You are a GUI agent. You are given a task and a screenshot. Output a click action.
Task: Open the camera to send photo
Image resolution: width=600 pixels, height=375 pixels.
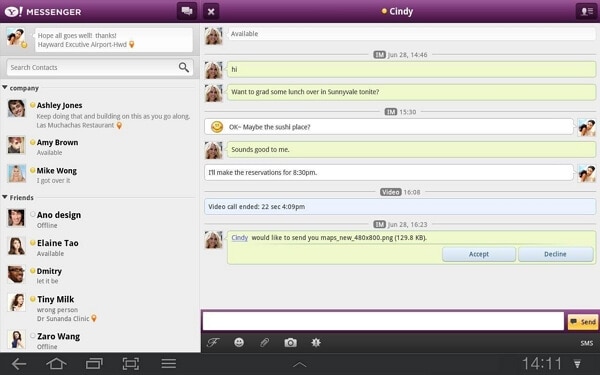[290, 342]
